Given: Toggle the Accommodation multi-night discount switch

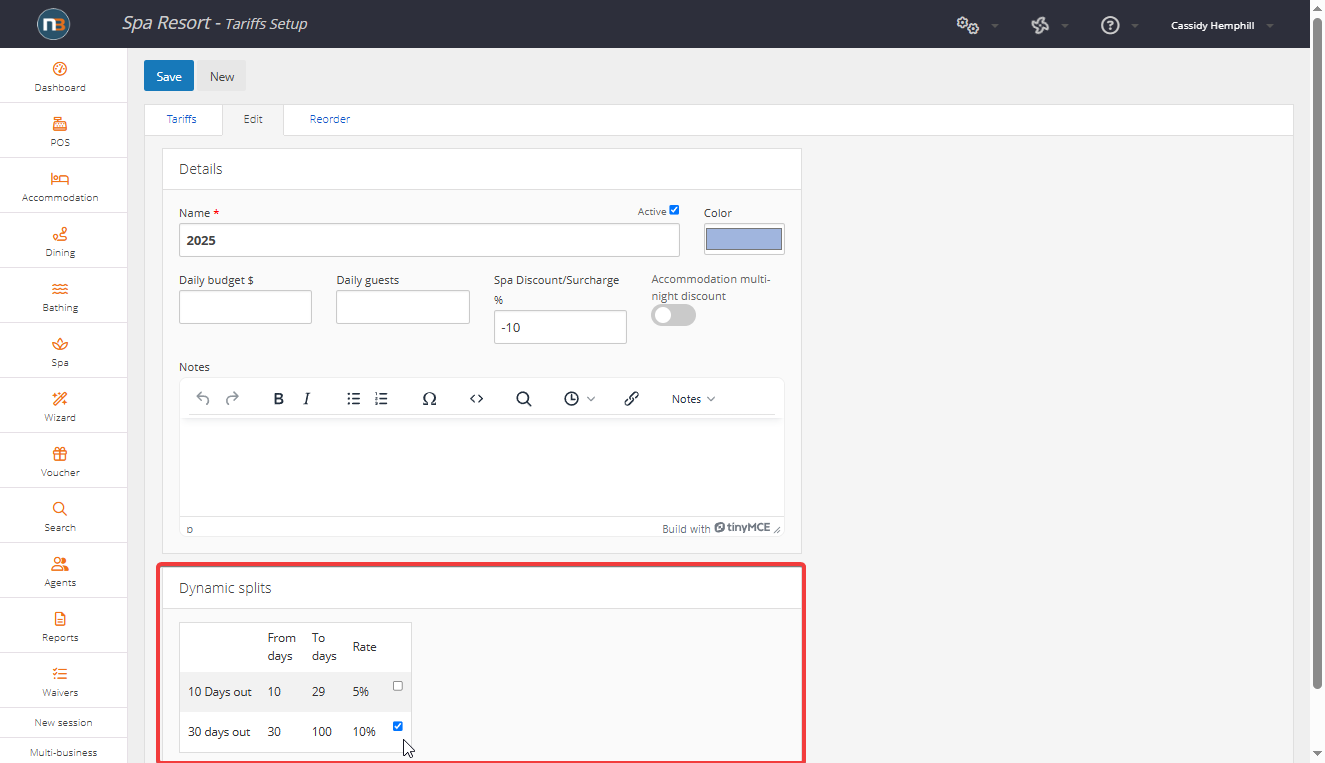Looking at the screenshot, I should (673, 315).
